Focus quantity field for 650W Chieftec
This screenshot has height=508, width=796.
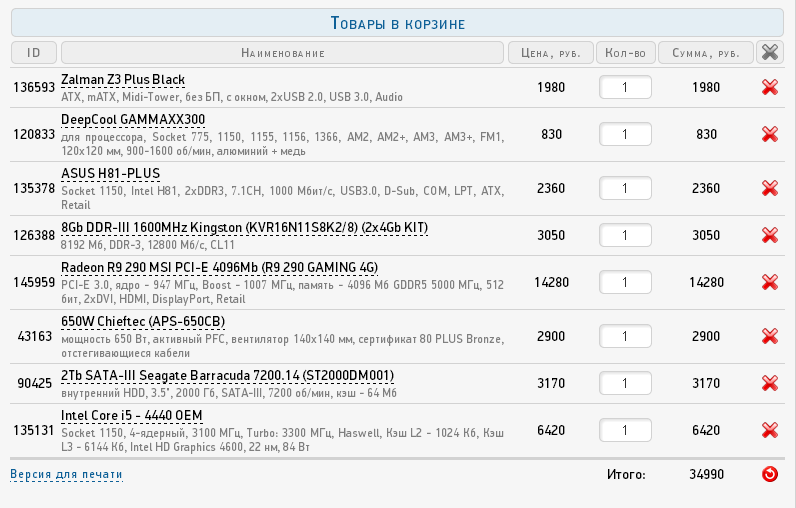pos(625,336)
